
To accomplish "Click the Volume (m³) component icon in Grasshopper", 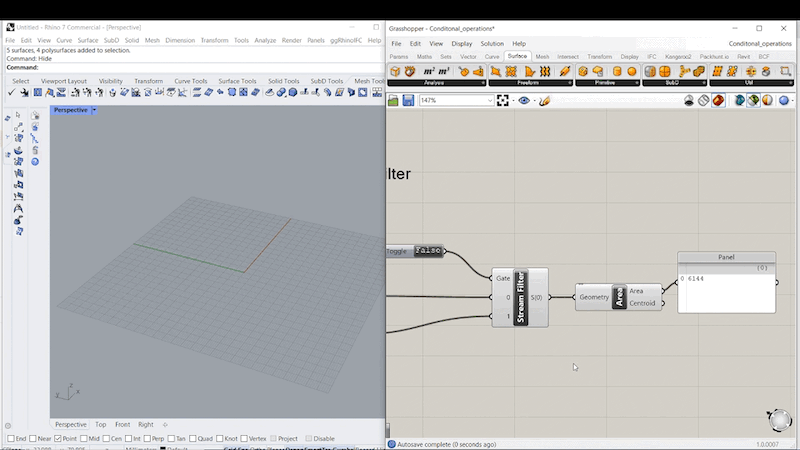I will [x=444, y=71].
